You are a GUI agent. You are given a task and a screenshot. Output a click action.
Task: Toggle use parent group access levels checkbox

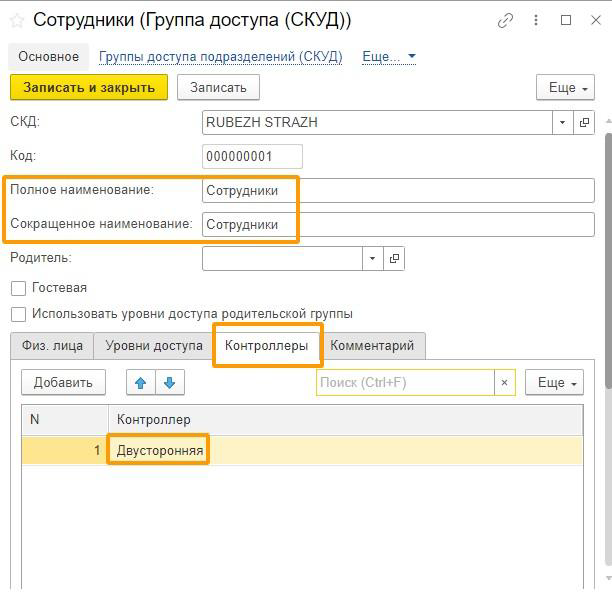pos(18,314)
